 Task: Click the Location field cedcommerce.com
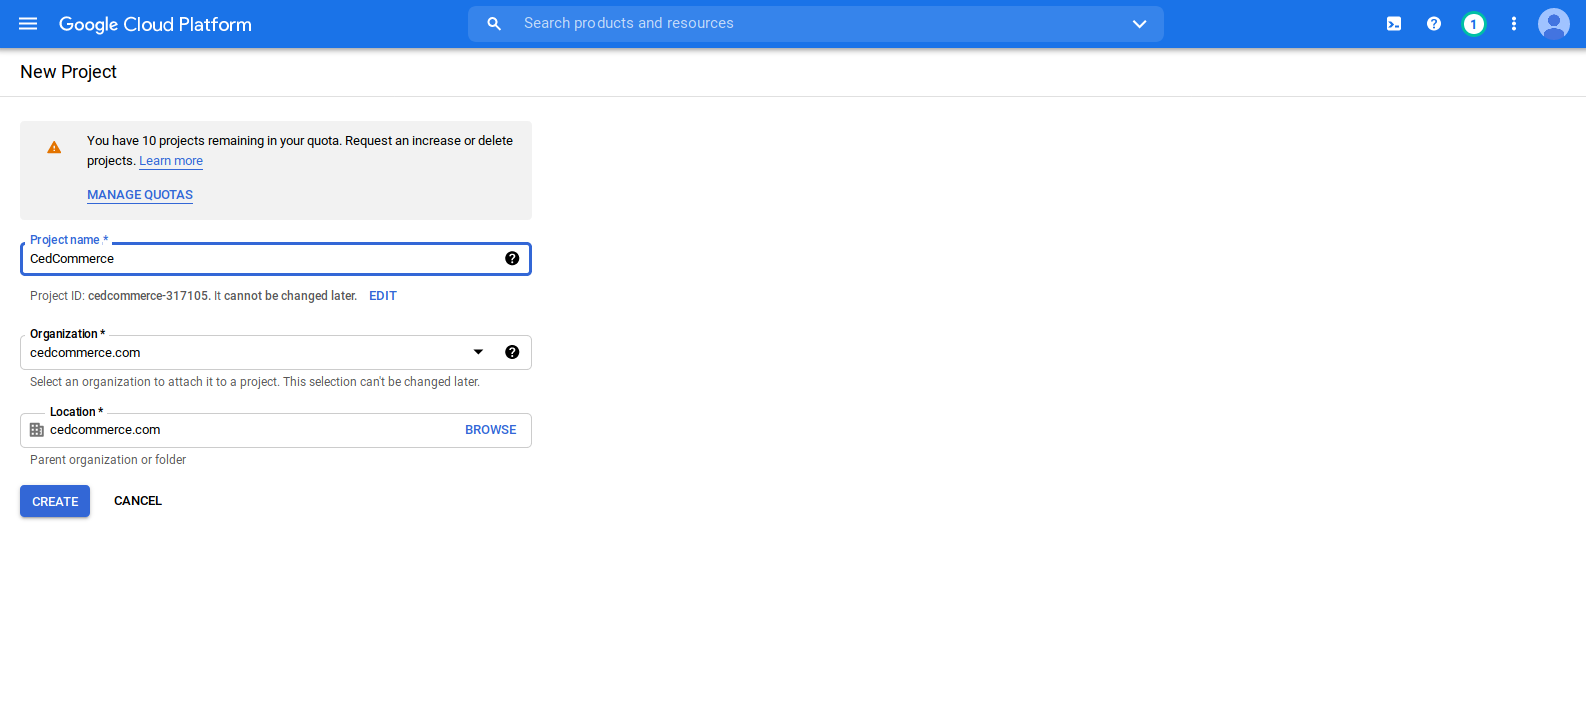(276, 430)
